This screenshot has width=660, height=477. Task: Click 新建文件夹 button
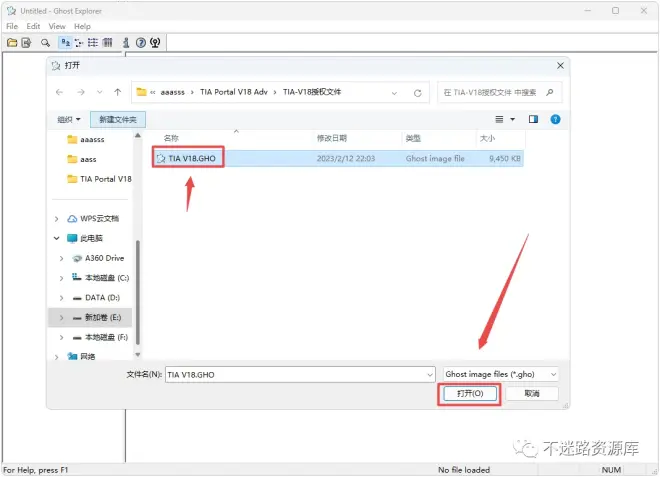click(118, 120)
